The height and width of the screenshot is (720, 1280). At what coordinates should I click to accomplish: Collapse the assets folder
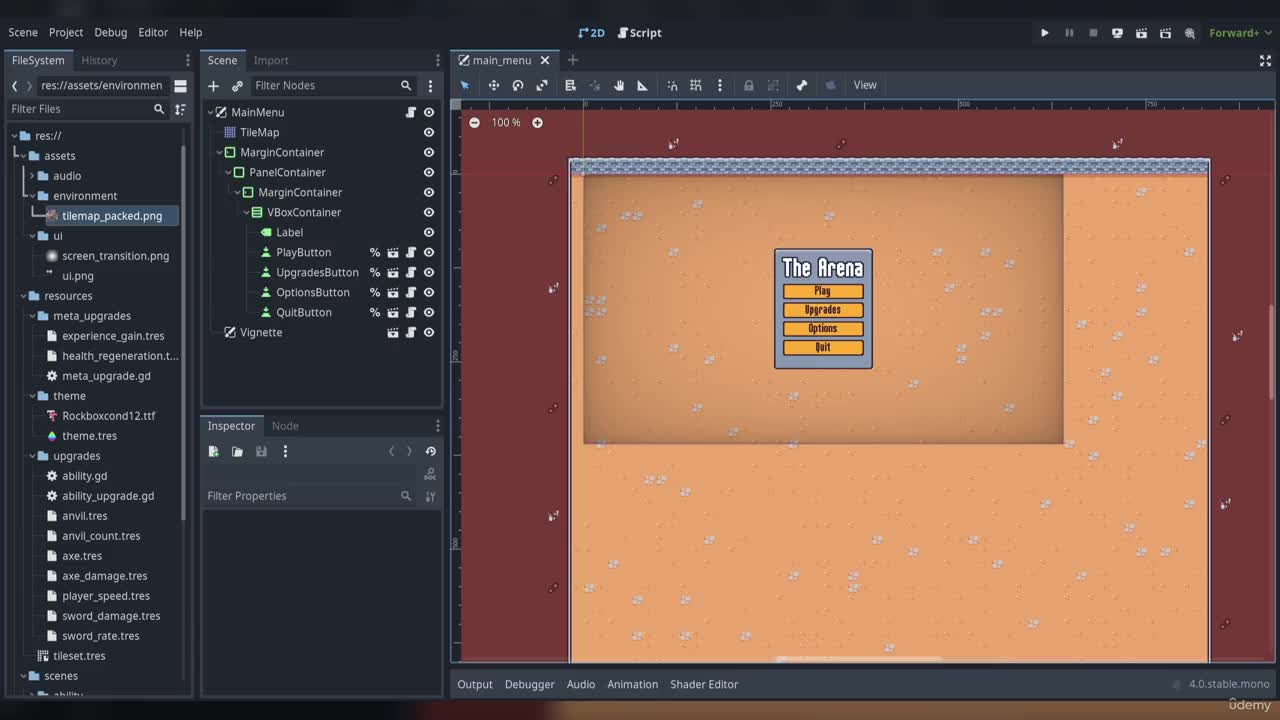(x=23, y=156)
